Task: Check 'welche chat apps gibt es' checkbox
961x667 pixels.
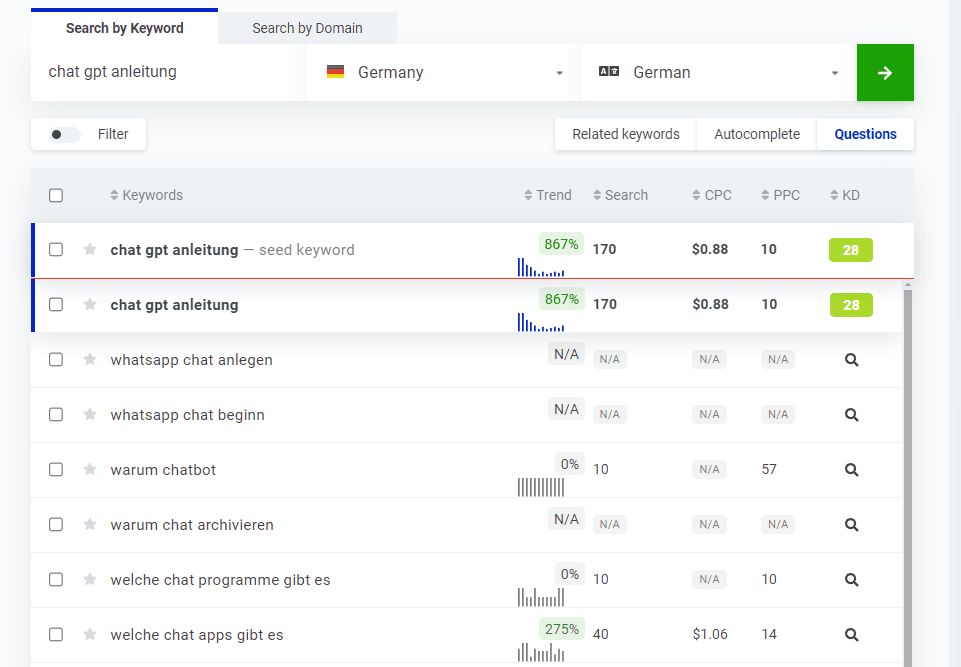Action: (56, 635)
